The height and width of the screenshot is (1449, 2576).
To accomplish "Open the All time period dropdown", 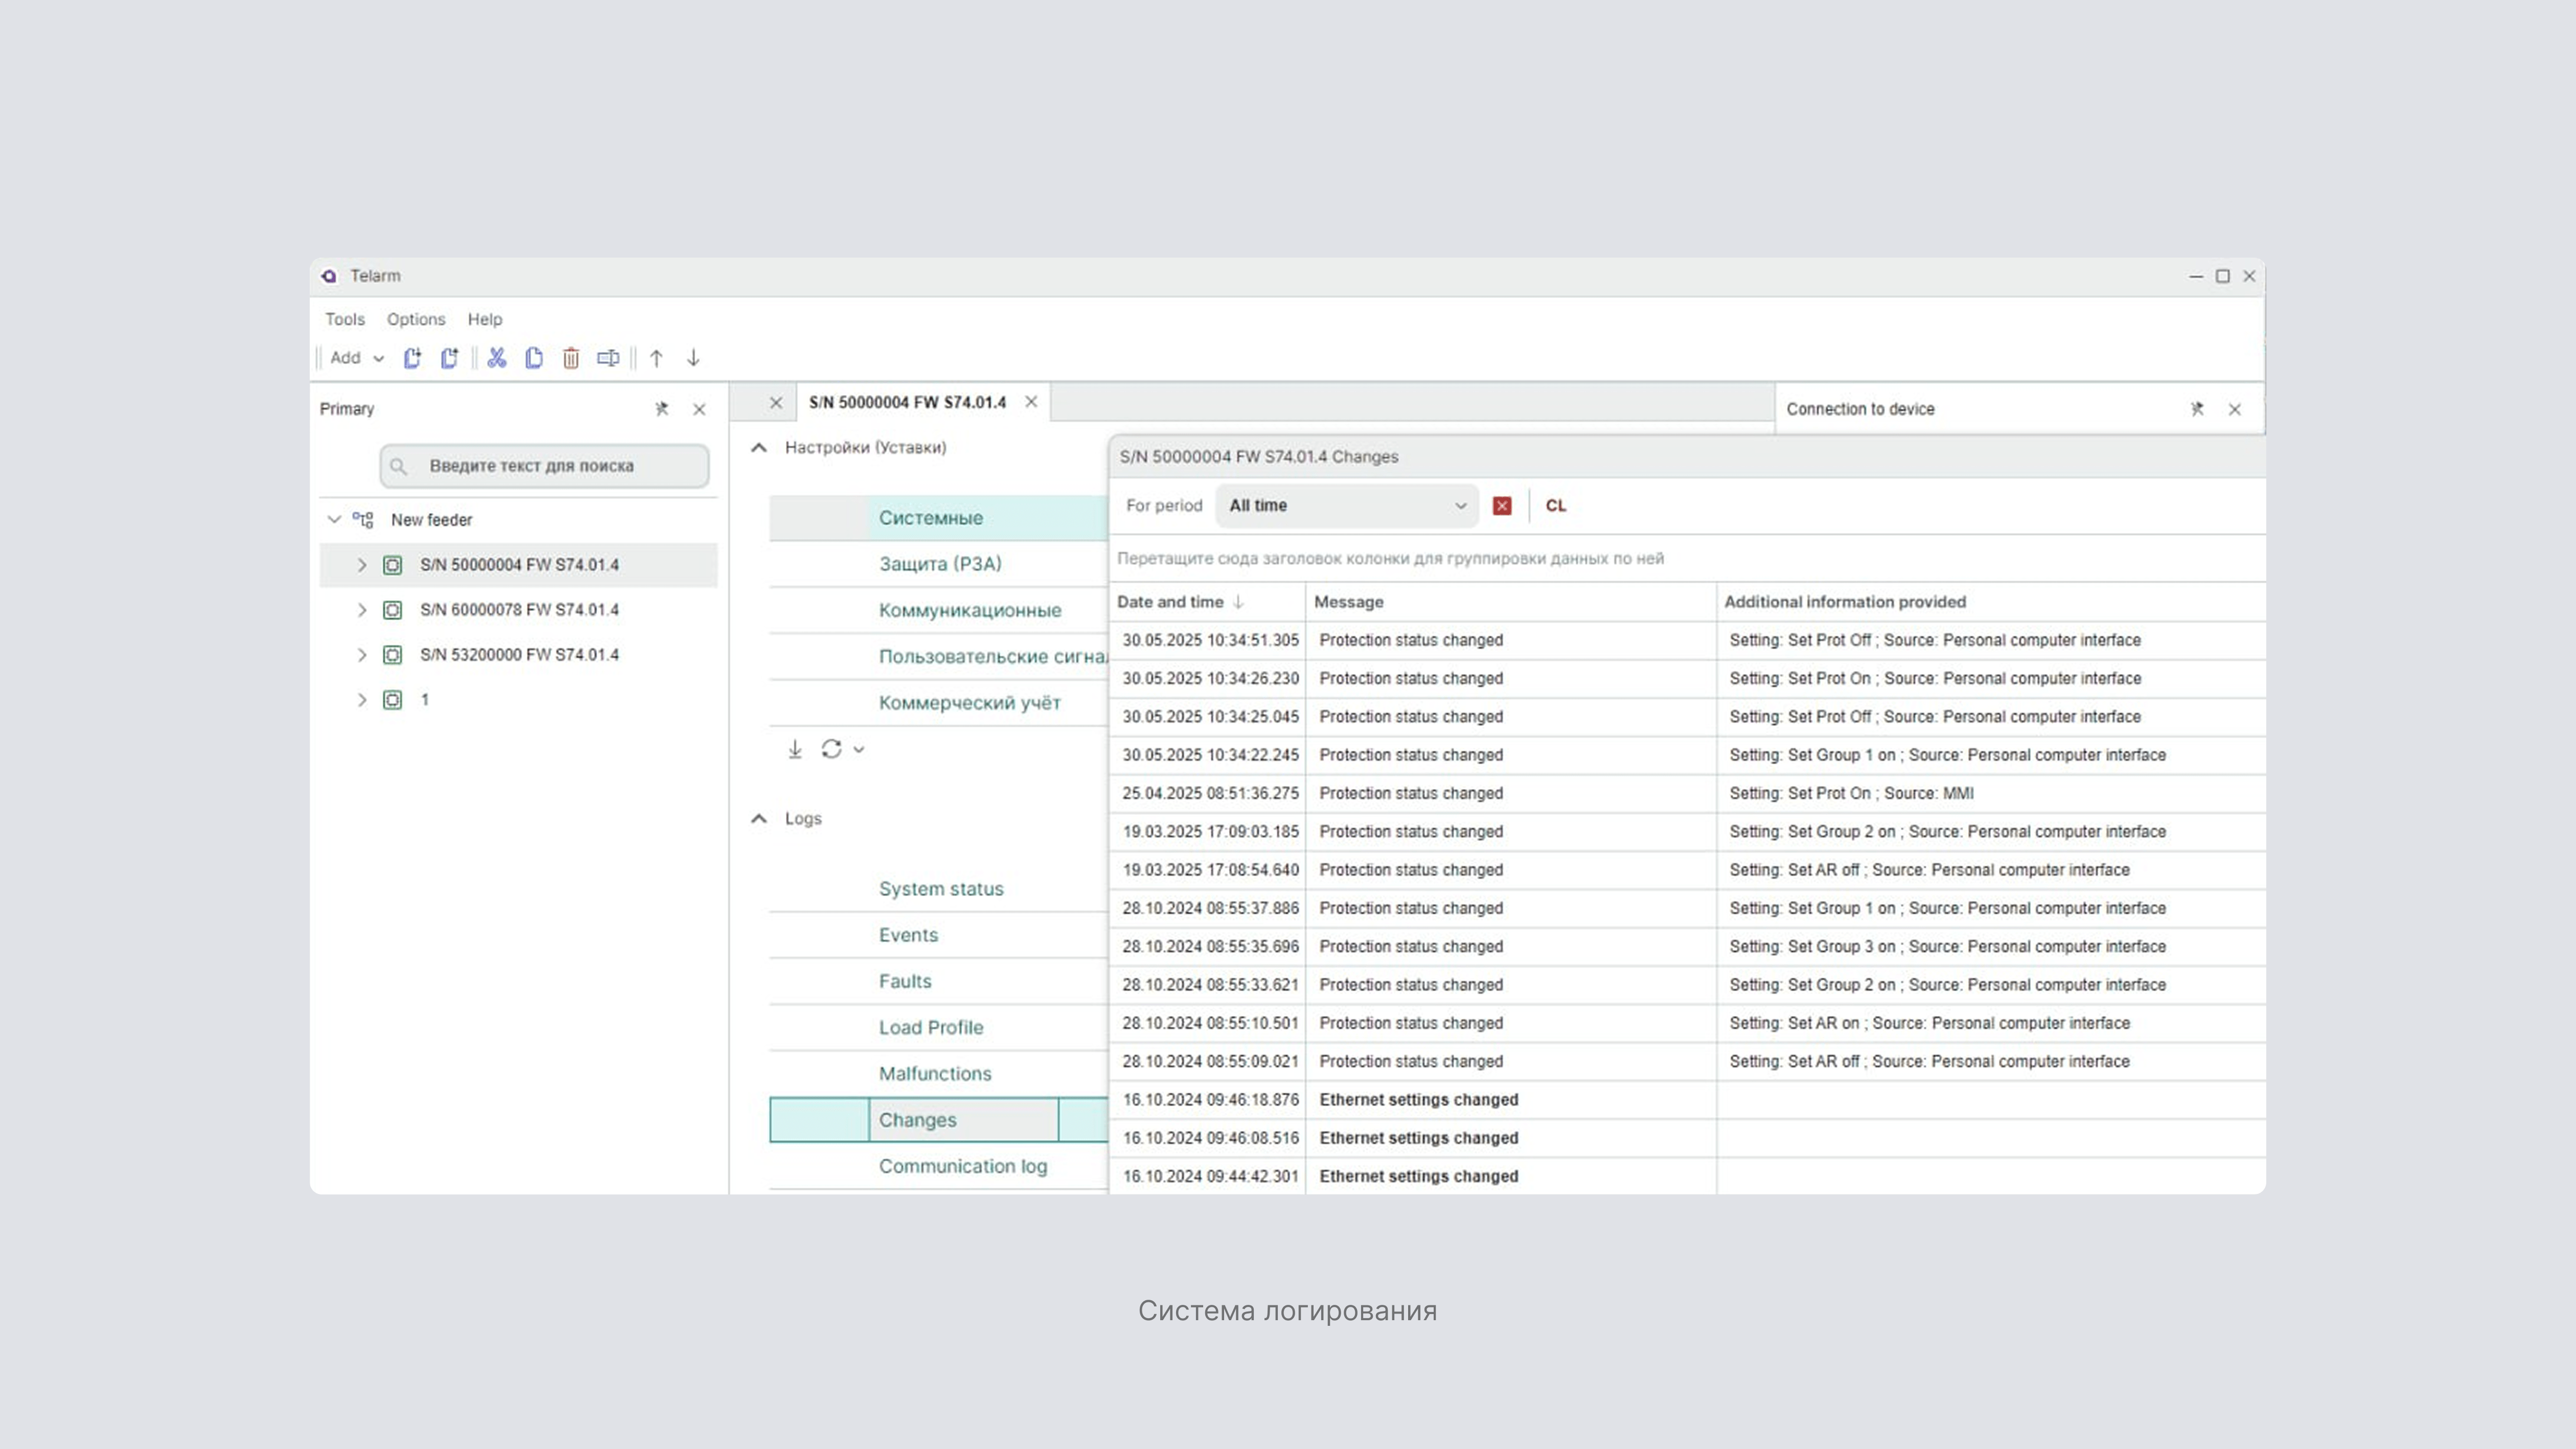I will (1346, 506).
